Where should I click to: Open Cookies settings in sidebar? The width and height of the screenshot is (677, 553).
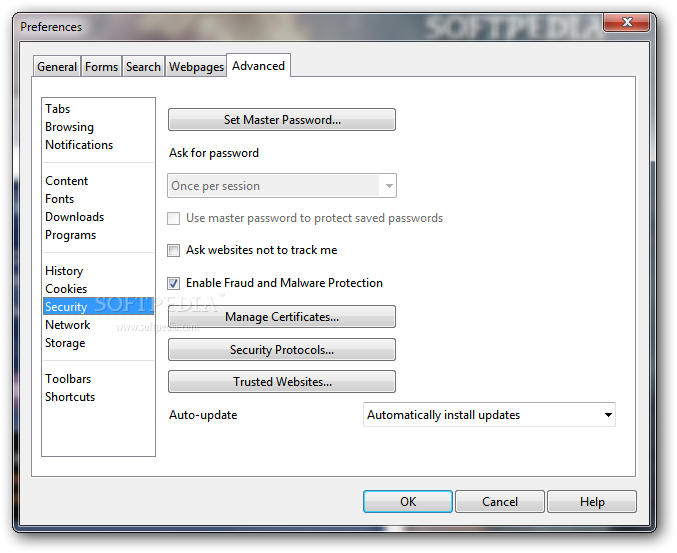coord(98,289)
